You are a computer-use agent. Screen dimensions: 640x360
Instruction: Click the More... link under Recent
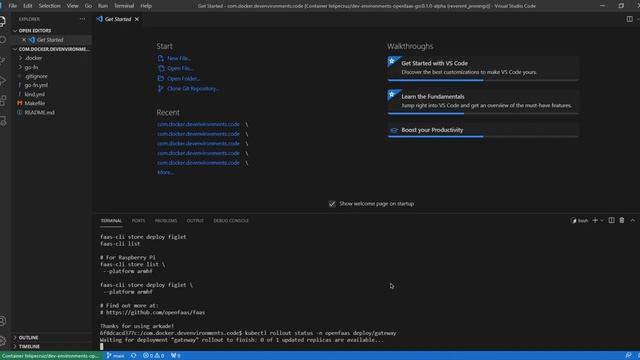coord(165,172)
